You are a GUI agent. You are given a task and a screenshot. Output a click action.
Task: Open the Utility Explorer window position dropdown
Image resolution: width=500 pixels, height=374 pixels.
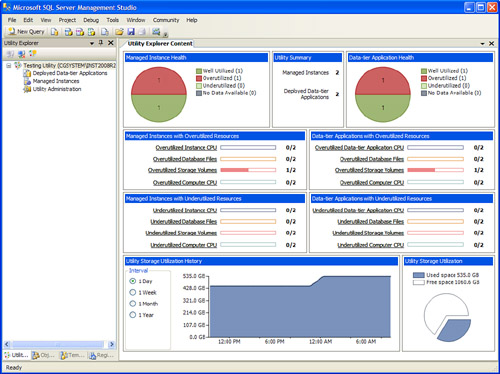pyautogui.click(x=92, y=43)
